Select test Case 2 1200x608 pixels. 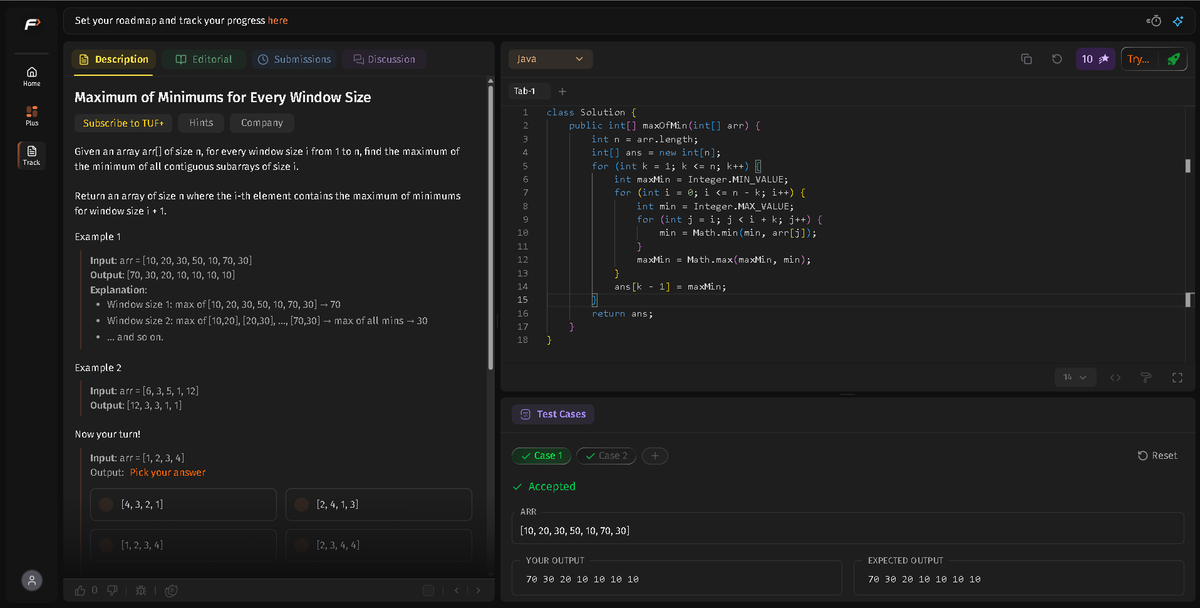(606, 456)
